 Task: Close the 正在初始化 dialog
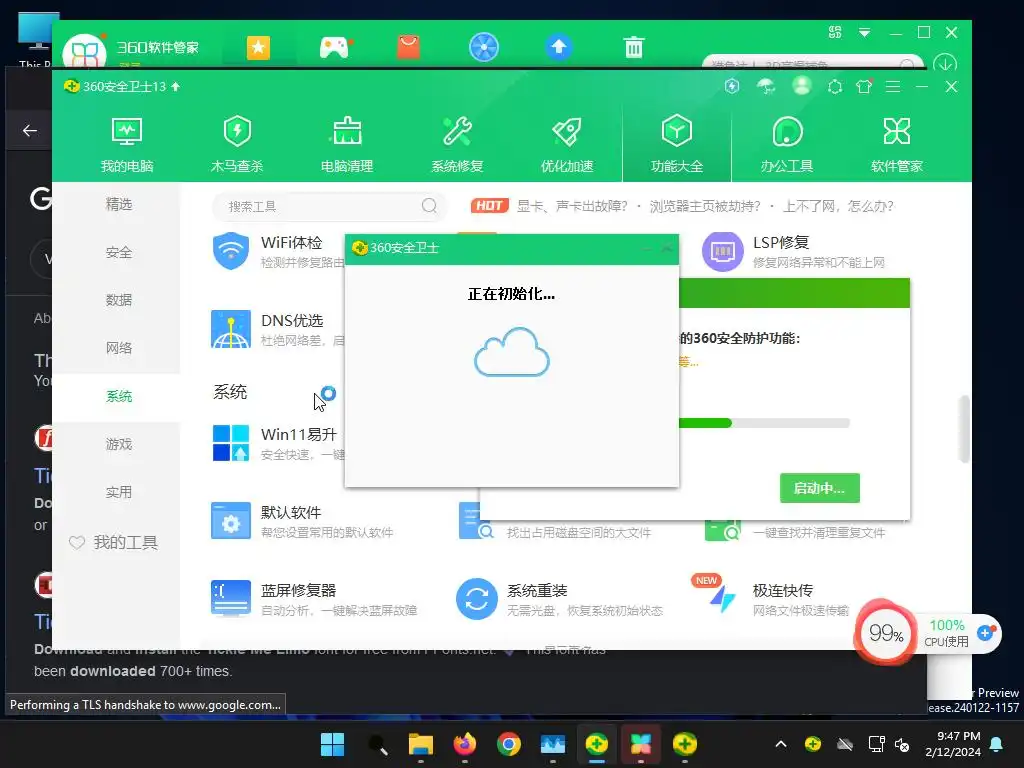click(667, 248)
